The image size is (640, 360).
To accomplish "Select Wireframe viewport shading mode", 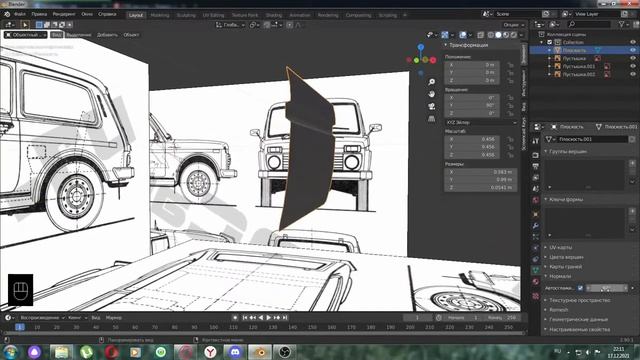I will click(x=491, y=35).
